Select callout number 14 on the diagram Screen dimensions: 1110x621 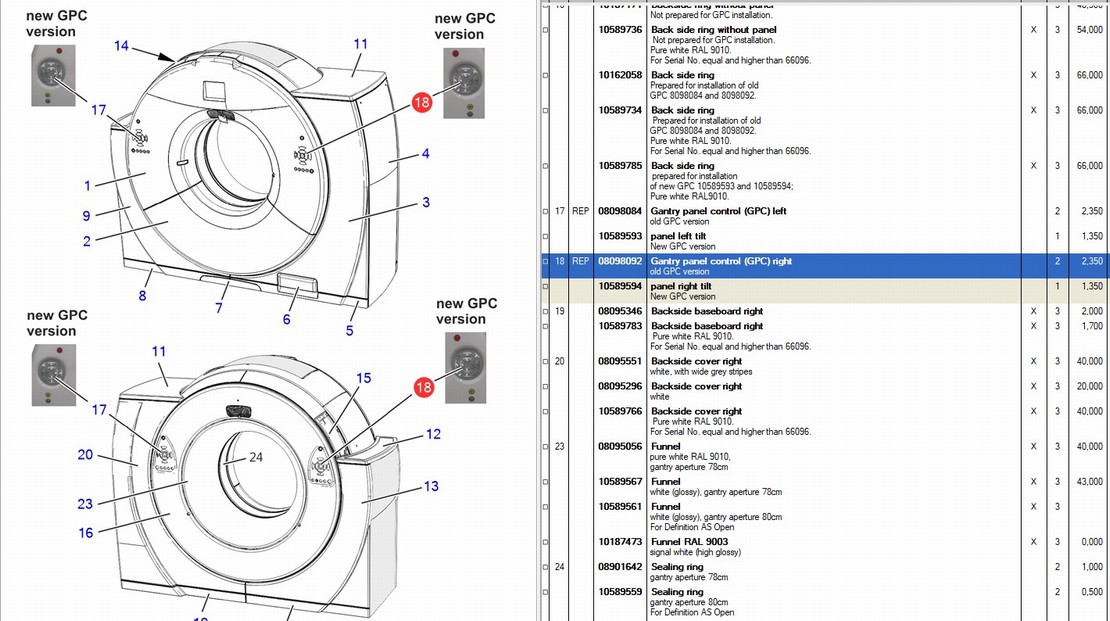pyautogui.click(x=122, y=46)
